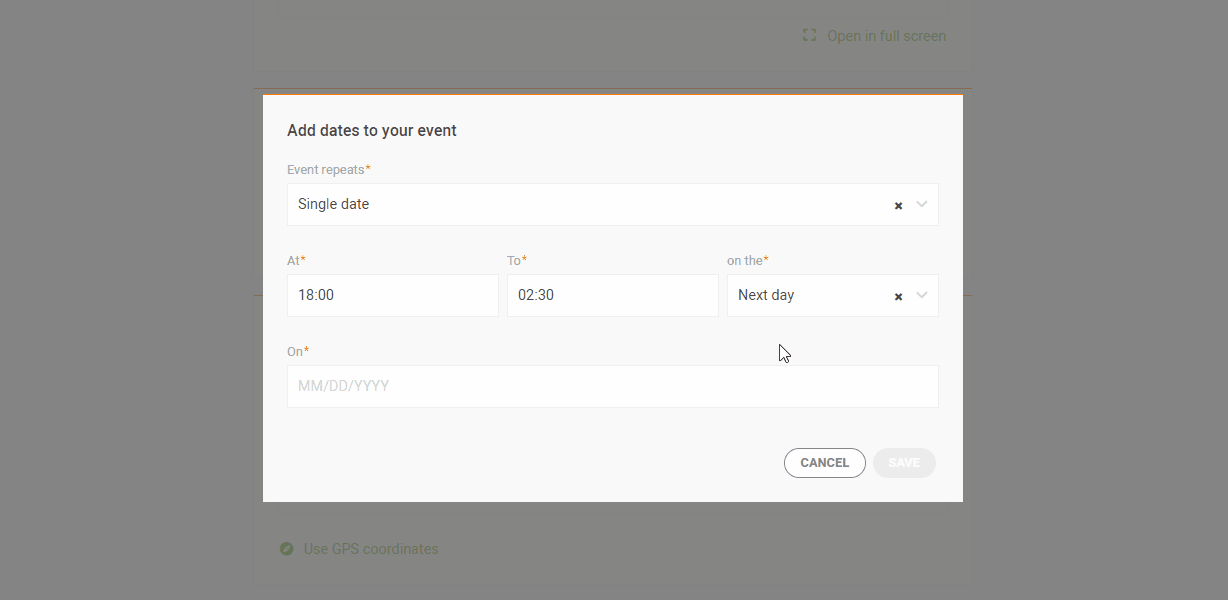Clear the 'Next day' value with the x icon
The width and height of the screenshot is (1228, 600).
(898, 296)
